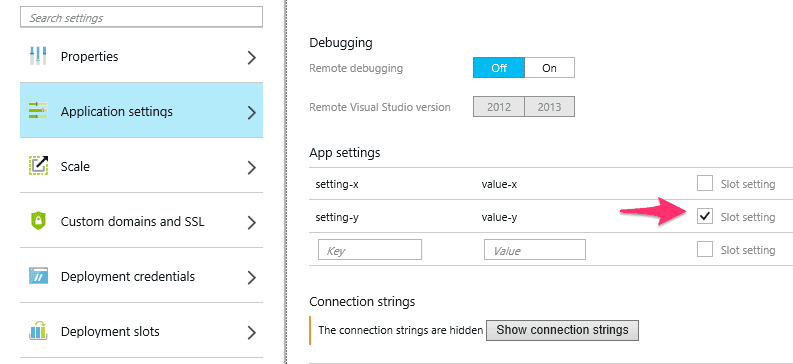793x364 pixels.
Task: Expand the Scale chevron
Action: 251,168
